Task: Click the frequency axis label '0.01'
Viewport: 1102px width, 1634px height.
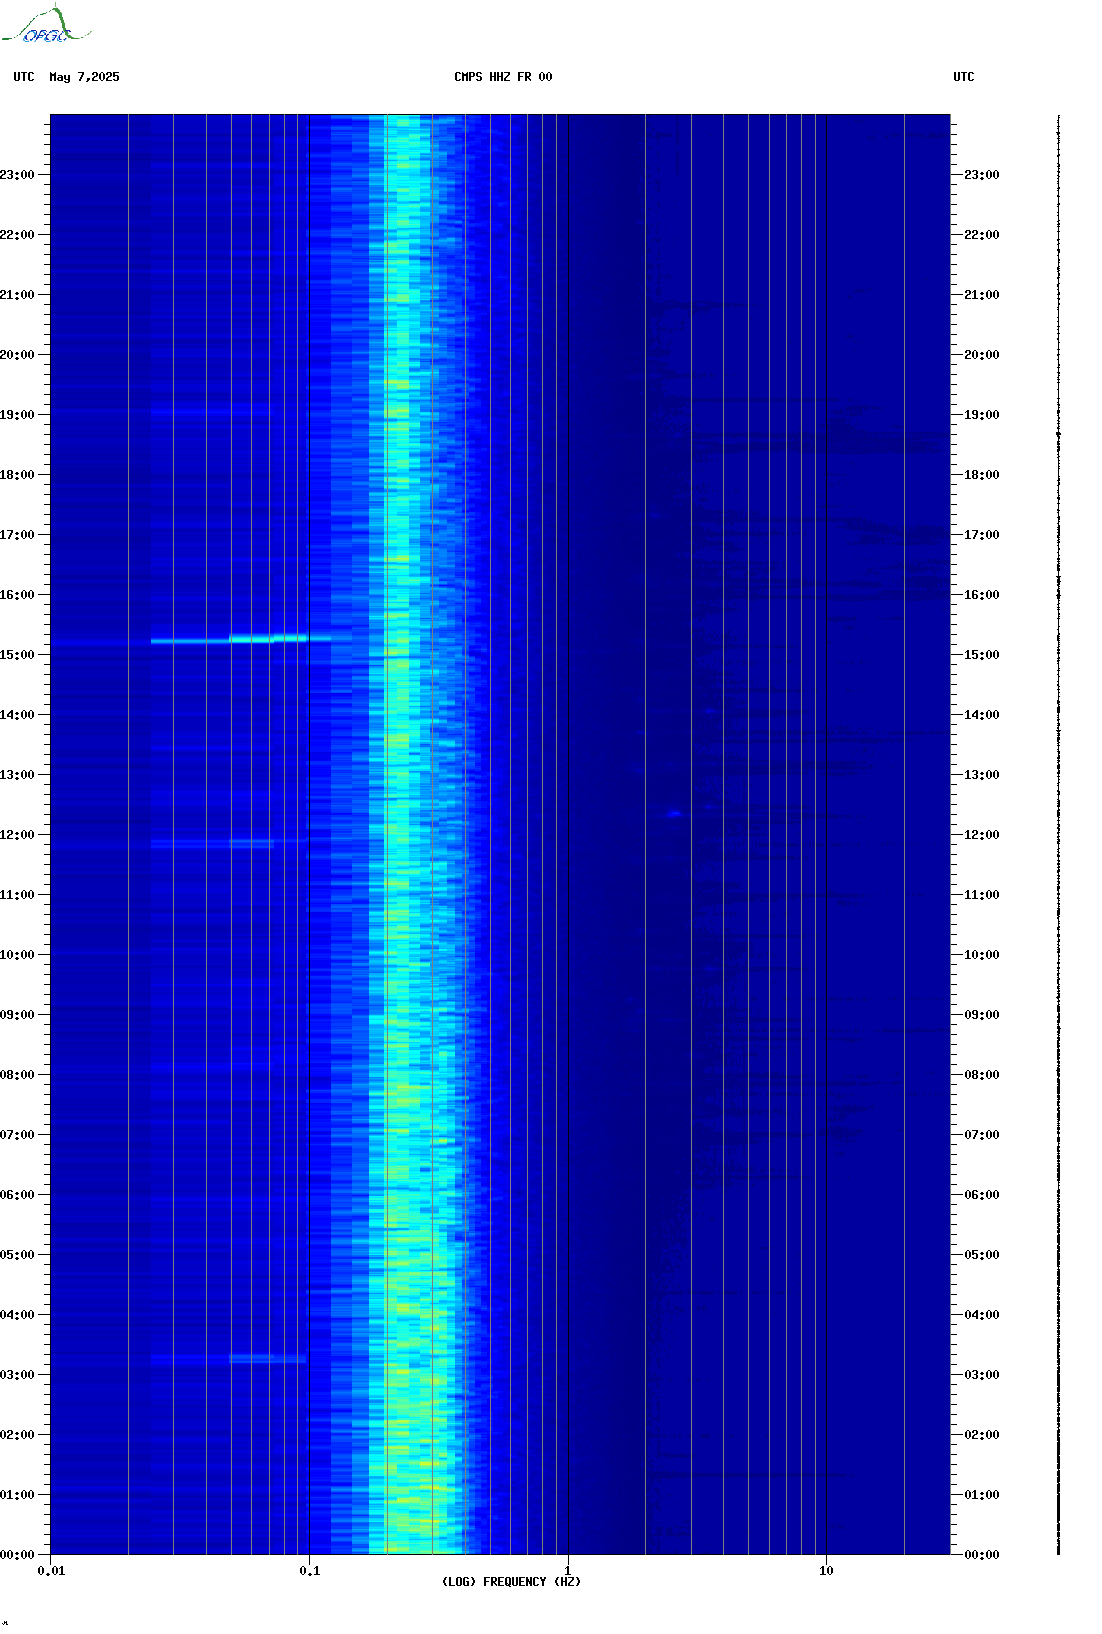Action: 51,1571
